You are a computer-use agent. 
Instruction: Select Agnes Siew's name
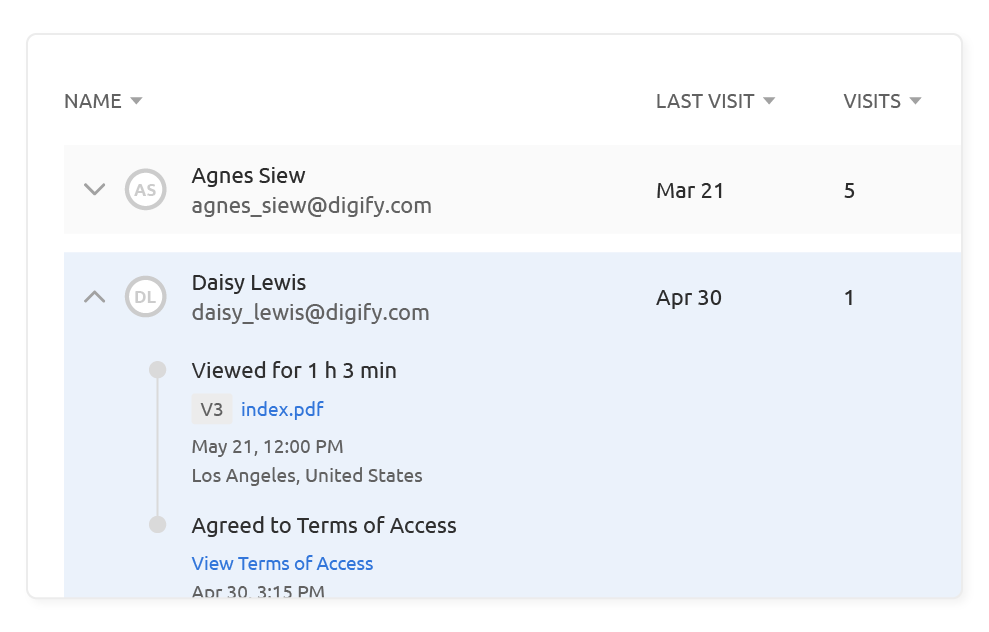248,176
